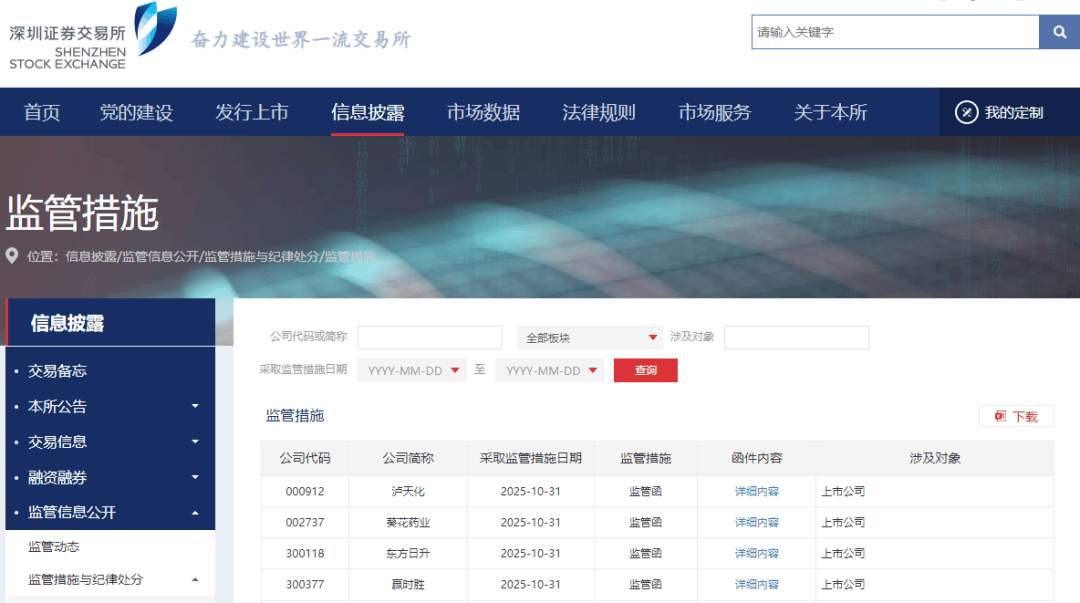Go to 市场数据 in navigation bar
Screen dimensions: 1080x603
coord(483,112)
